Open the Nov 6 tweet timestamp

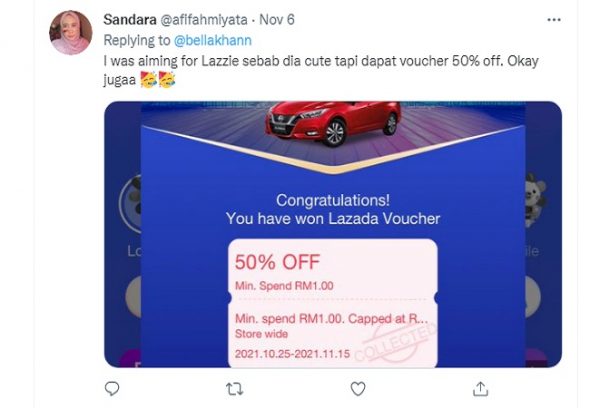[x=277, y=20]
